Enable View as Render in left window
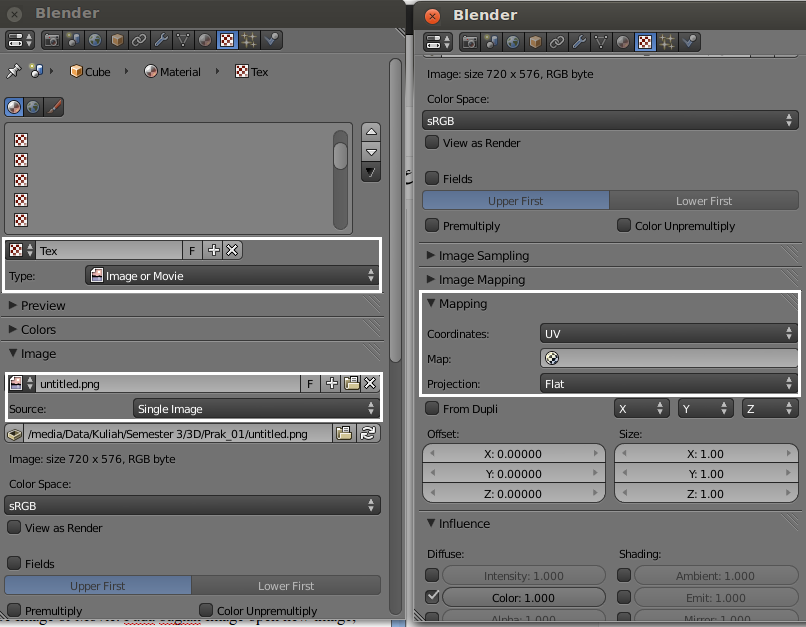The height and width of the screenshot is (627, 806). tap(14, 527)
